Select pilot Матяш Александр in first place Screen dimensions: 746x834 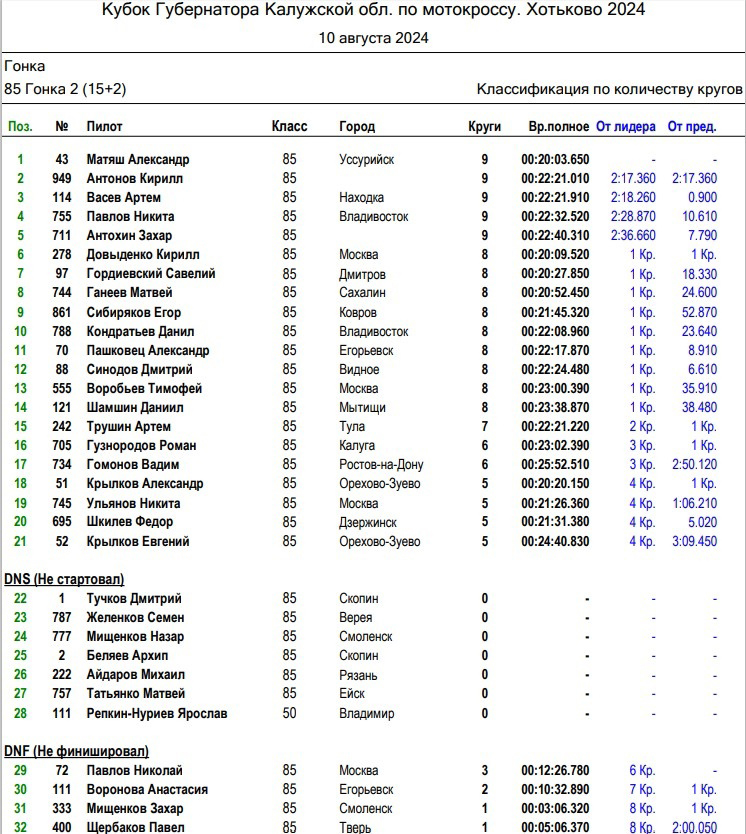[138, 159]
